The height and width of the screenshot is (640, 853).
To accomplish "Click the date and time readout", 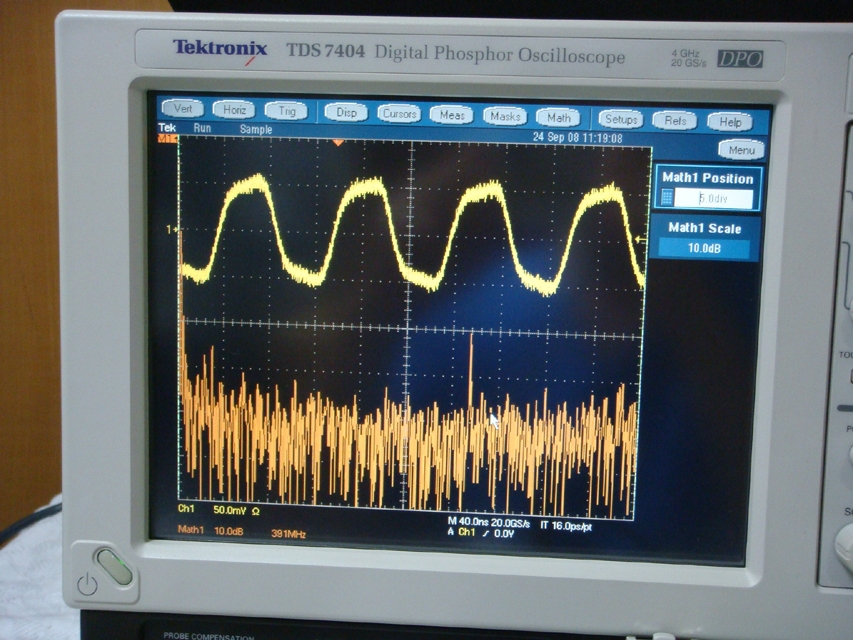I will point(578,137).
